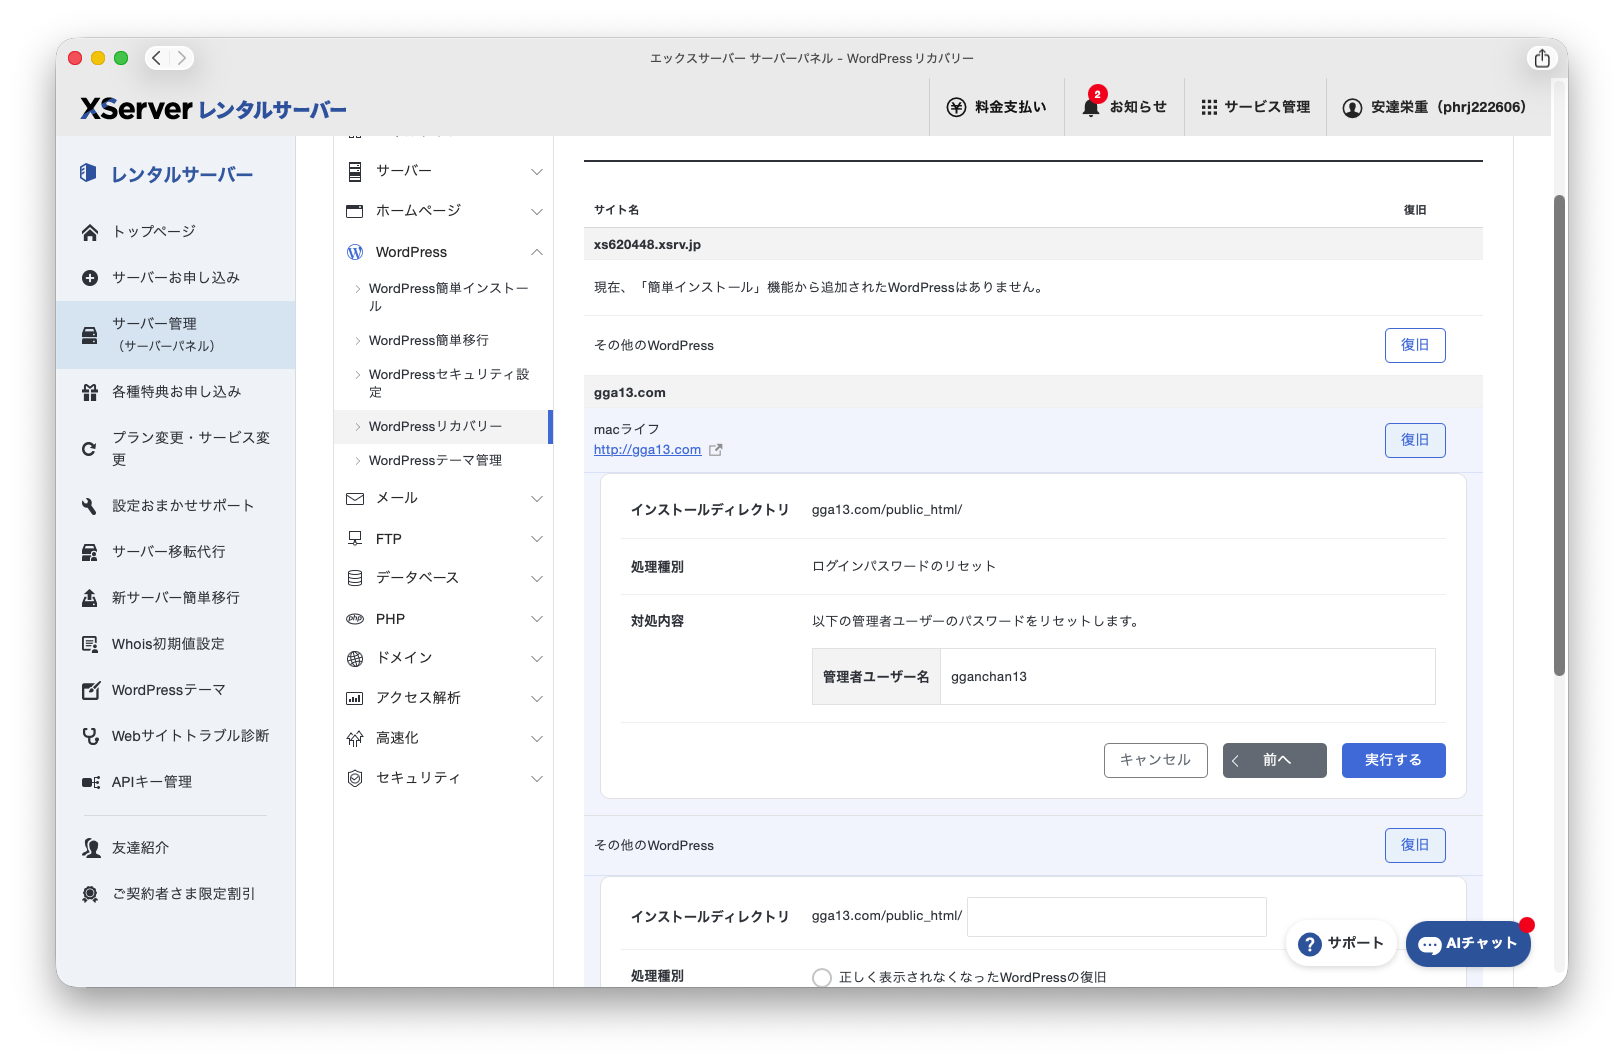Expand the データベース menu section

[443, 578]
